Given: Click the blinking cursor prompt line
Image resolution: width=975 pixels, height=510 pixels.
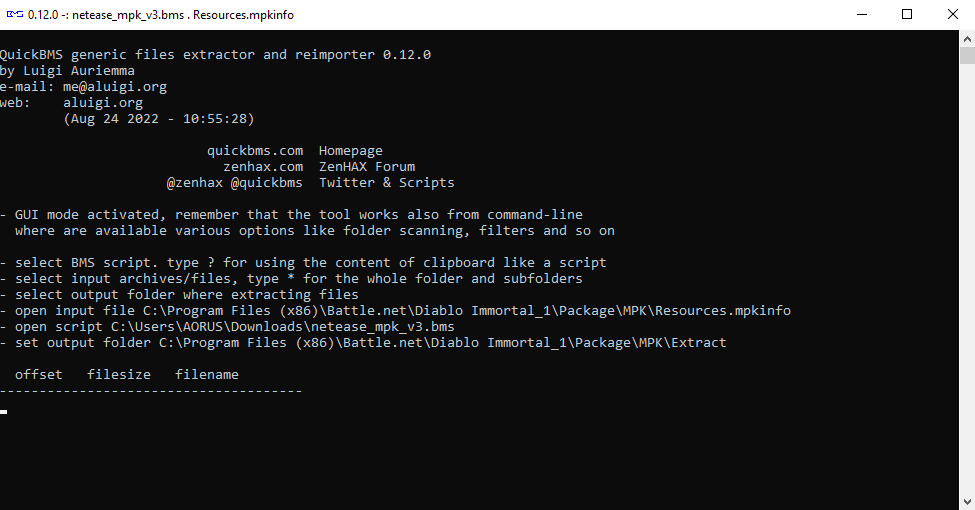Looking at the screenshot, I should pos(4,412).
